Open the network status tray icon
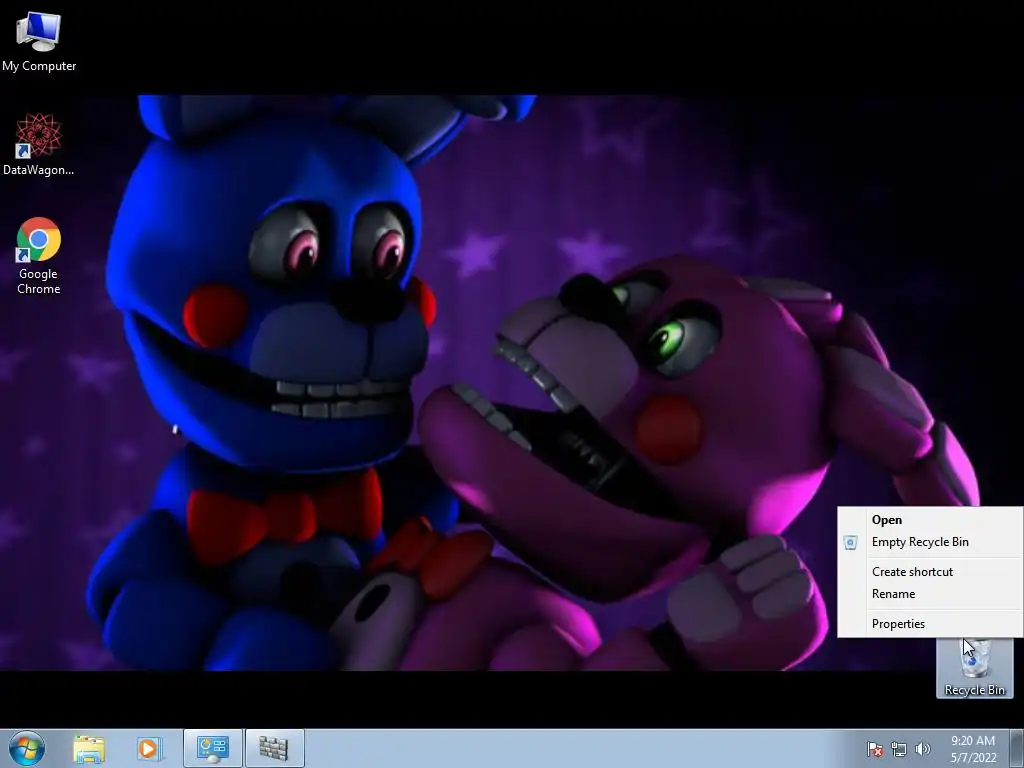Screen dimensions: 1024x768 pos(899,749)
